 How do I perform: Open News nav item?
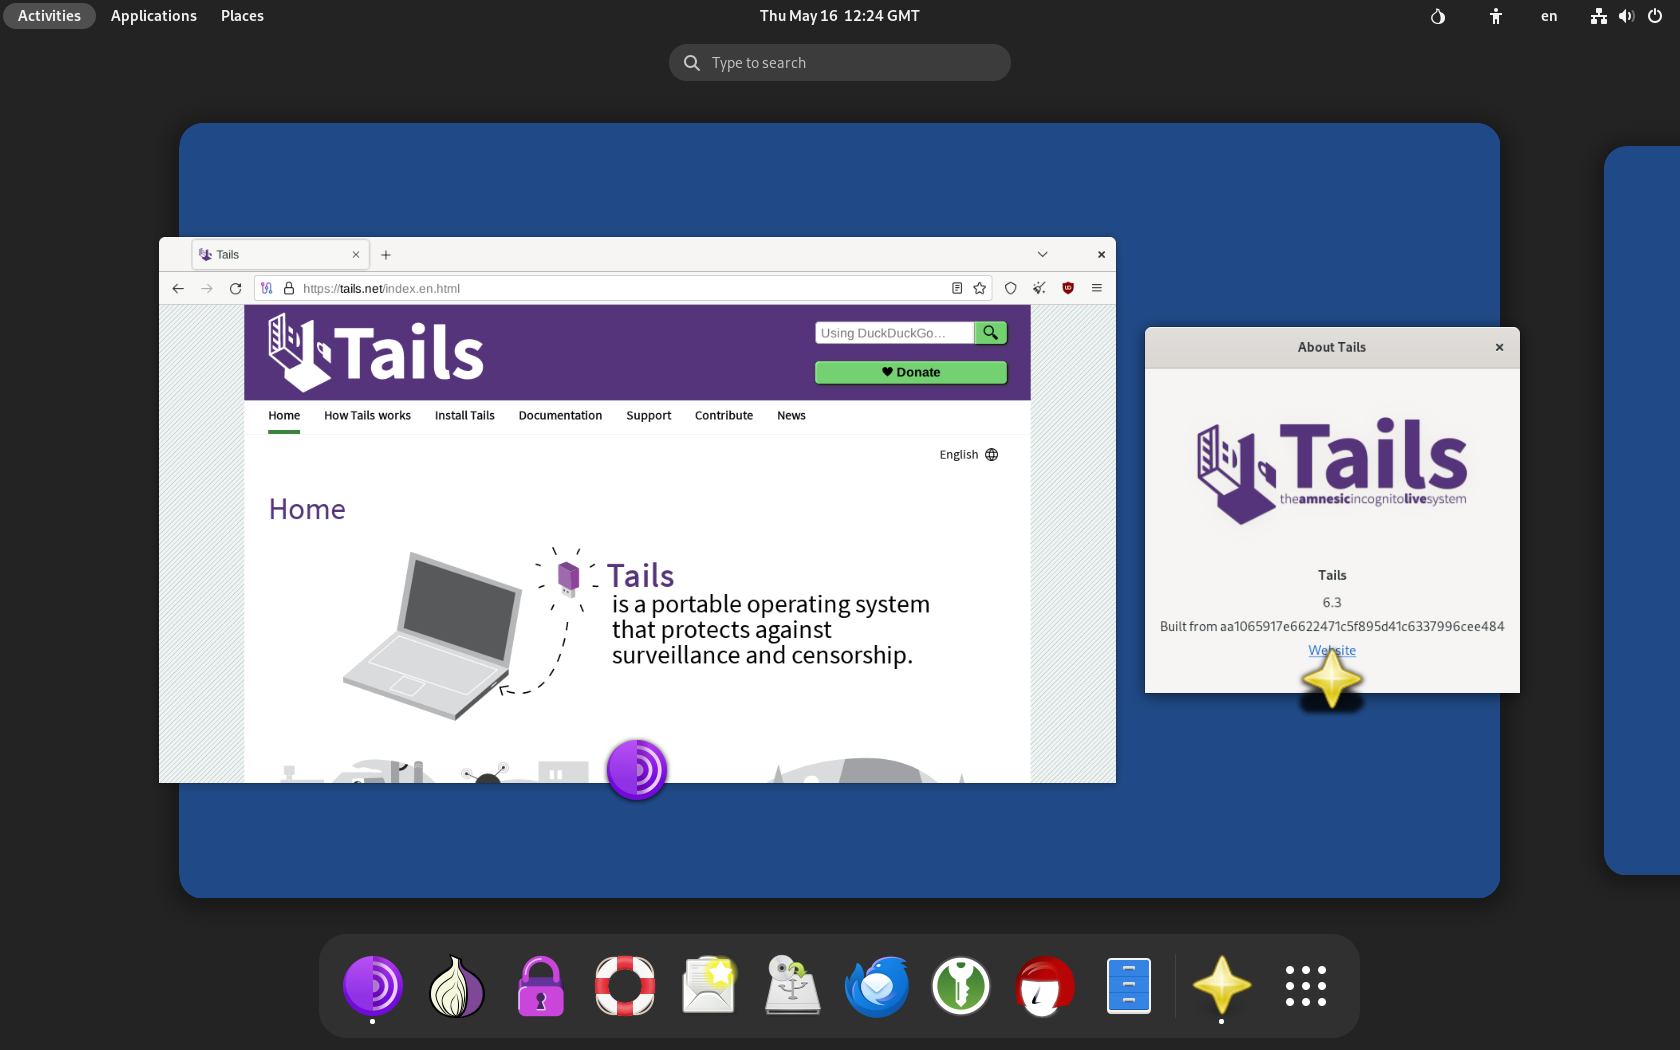click(x=791, y=416)
